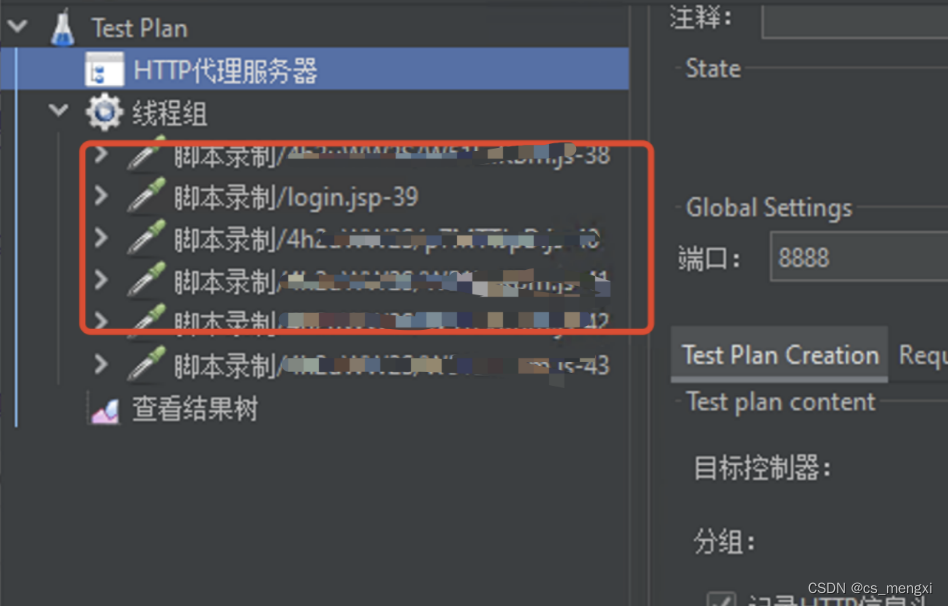Switch to the Test Plan Creation tab
948x606 pixels.
(x=779, y=354)
